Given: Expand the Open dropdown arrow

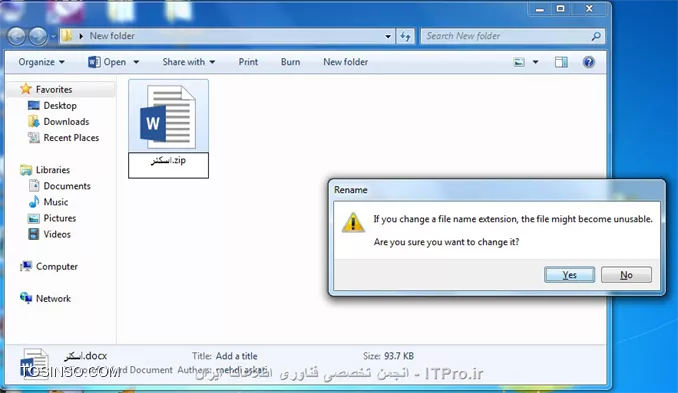Looking at the screenshot, I should click(136, 62).
